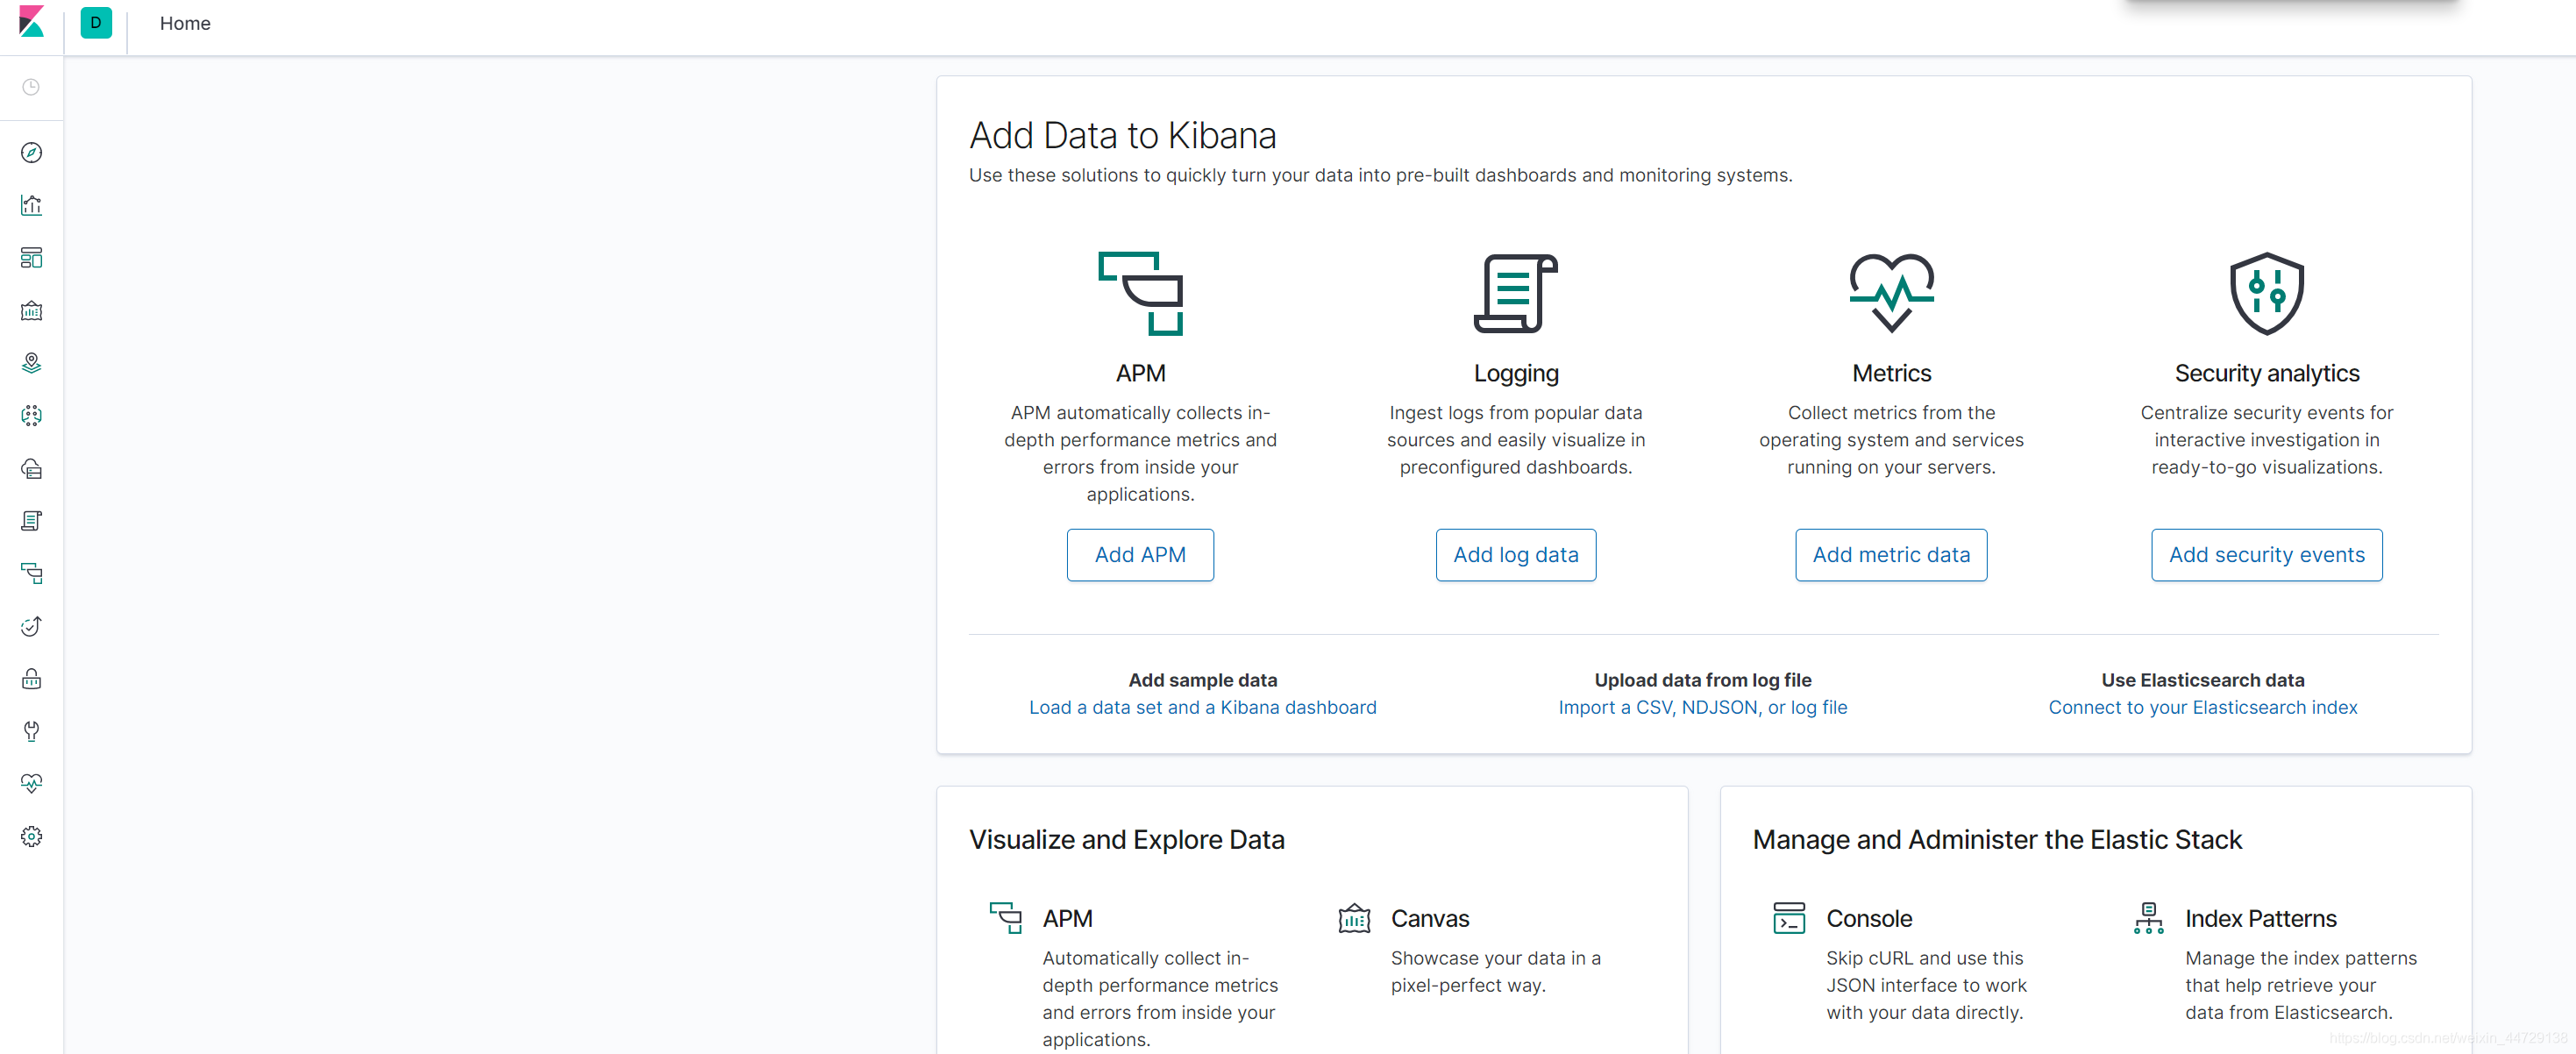Click the Security analytics heading
This screenshot has height=1054, width=2576.
tap(2267, 373)
